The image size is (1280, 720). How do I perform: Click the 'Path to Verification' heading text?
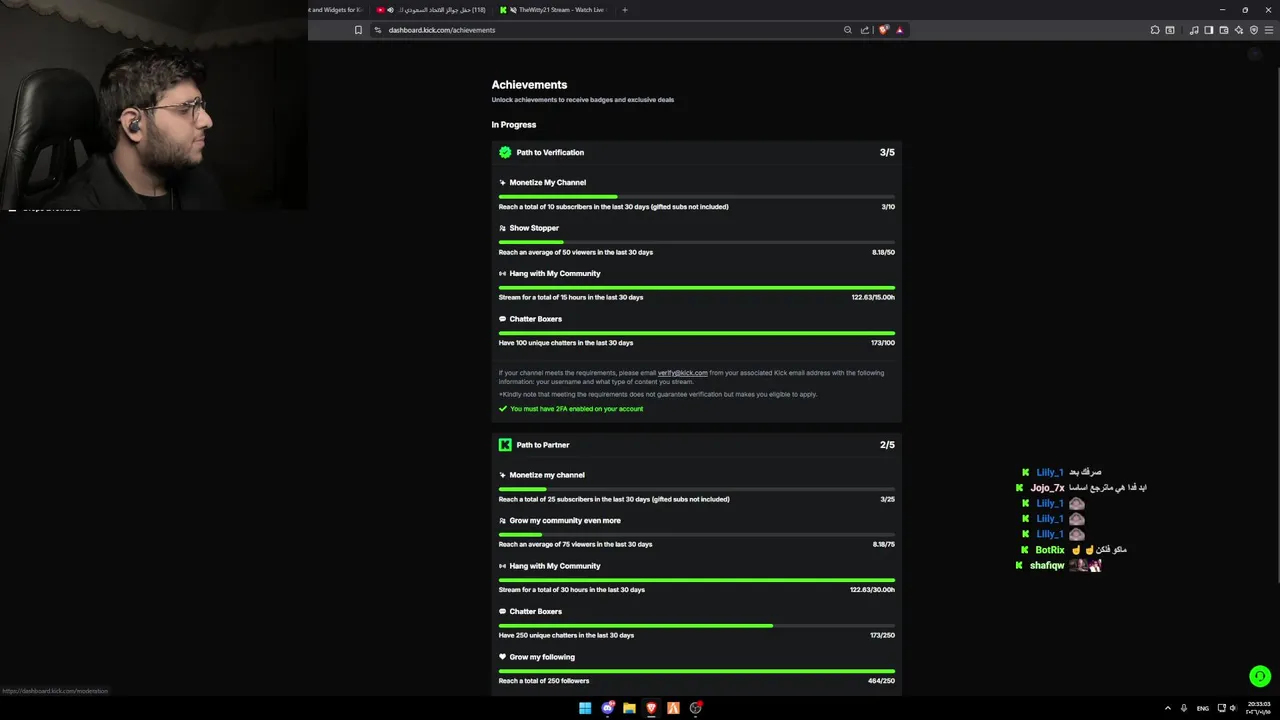coord(550,153)
